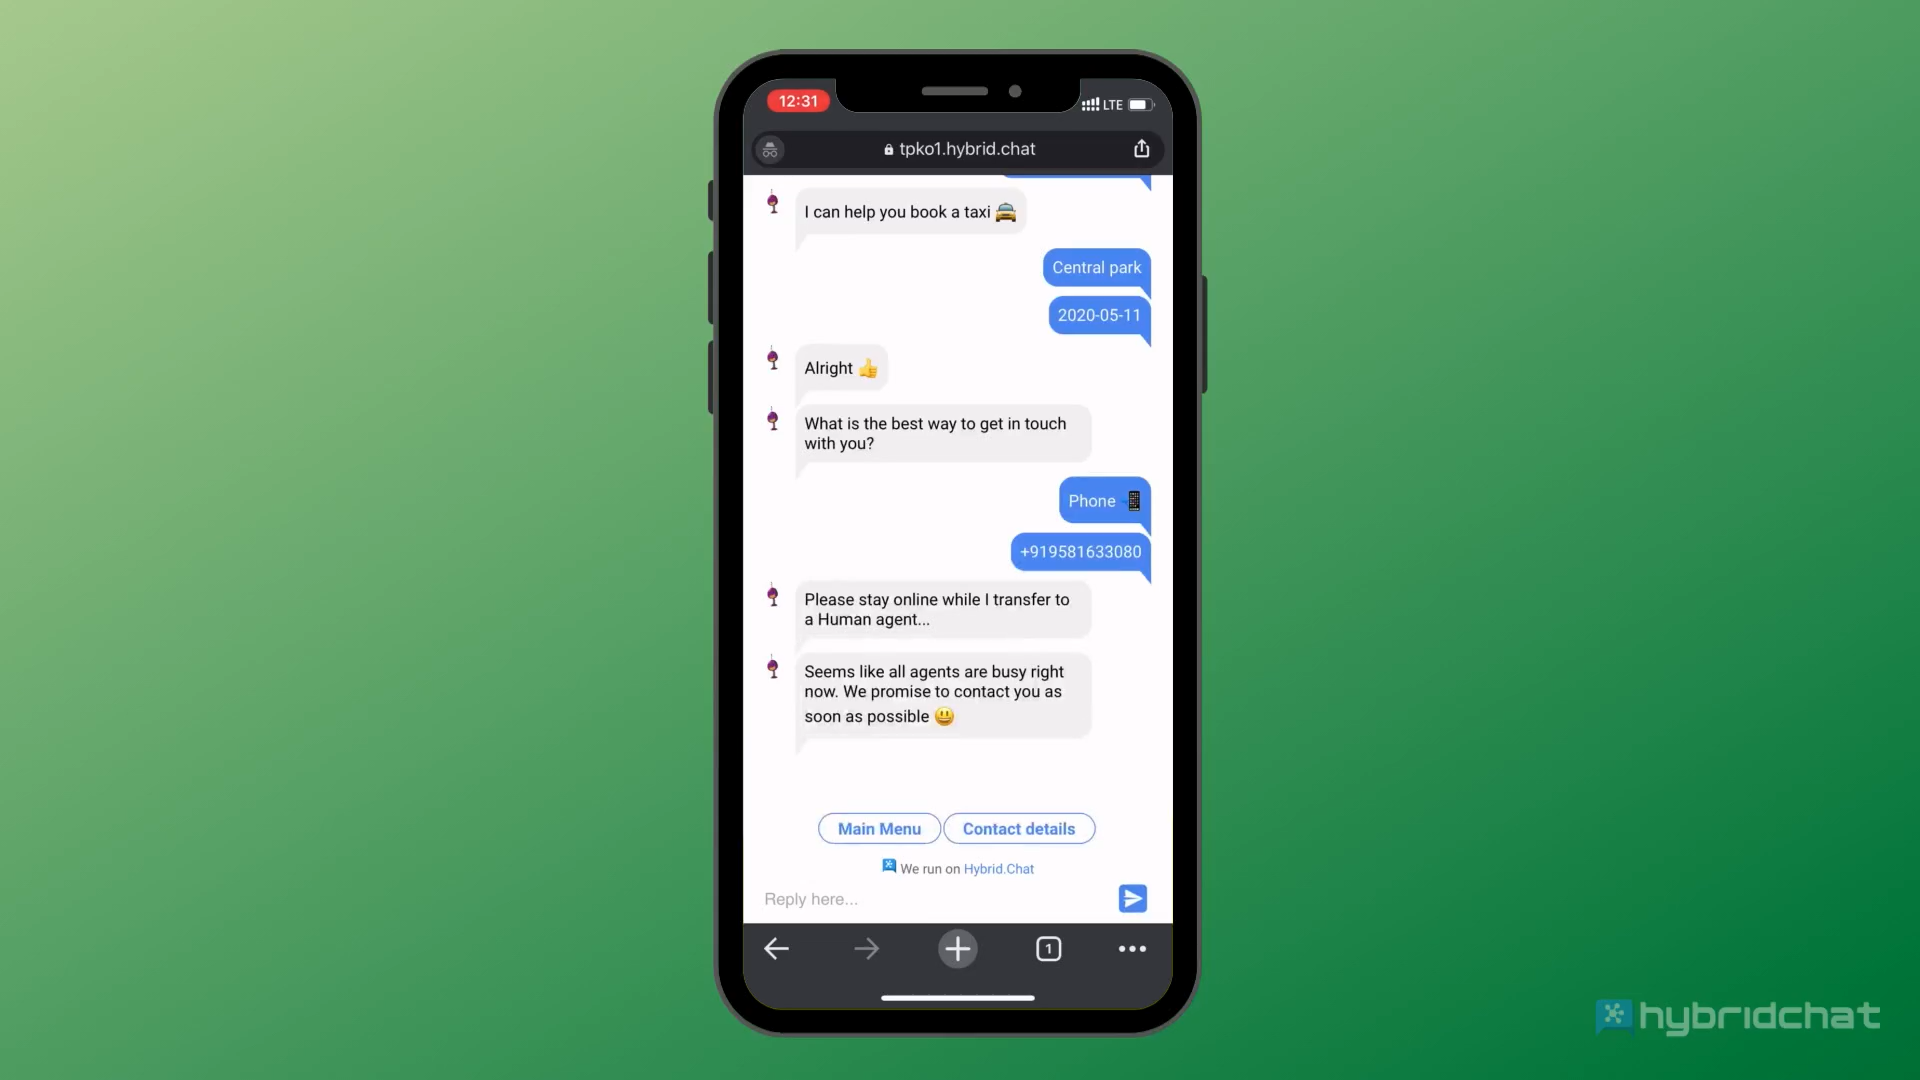Tap the browser back navigation arrow
Image resolution: width=1920 pixels, height=1080 pixels.
click(778, 948)
